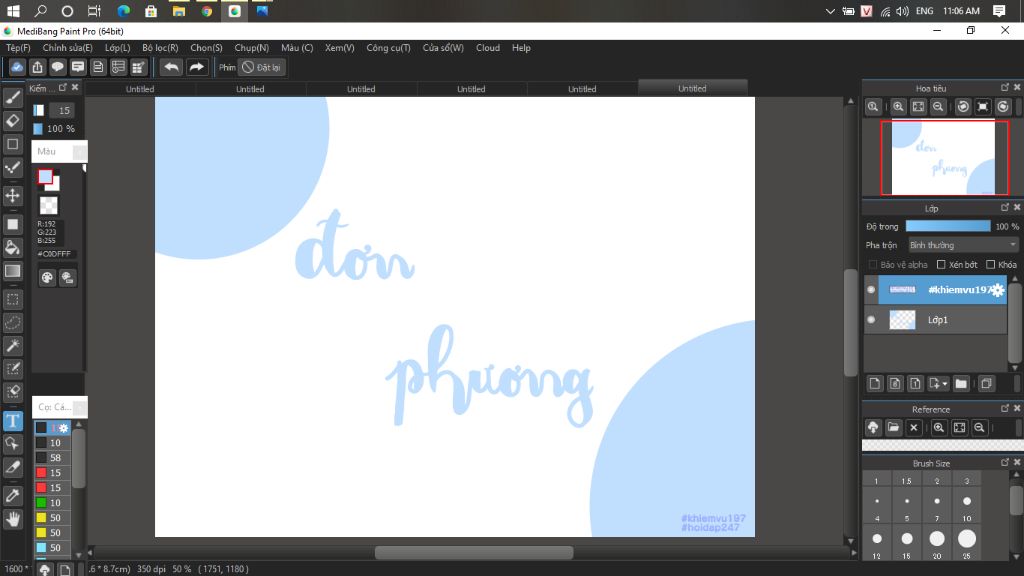The height and width of the screenshot is (576, 1024).
Task: Enable the Khóa checkbox
Action: point(991,264)
